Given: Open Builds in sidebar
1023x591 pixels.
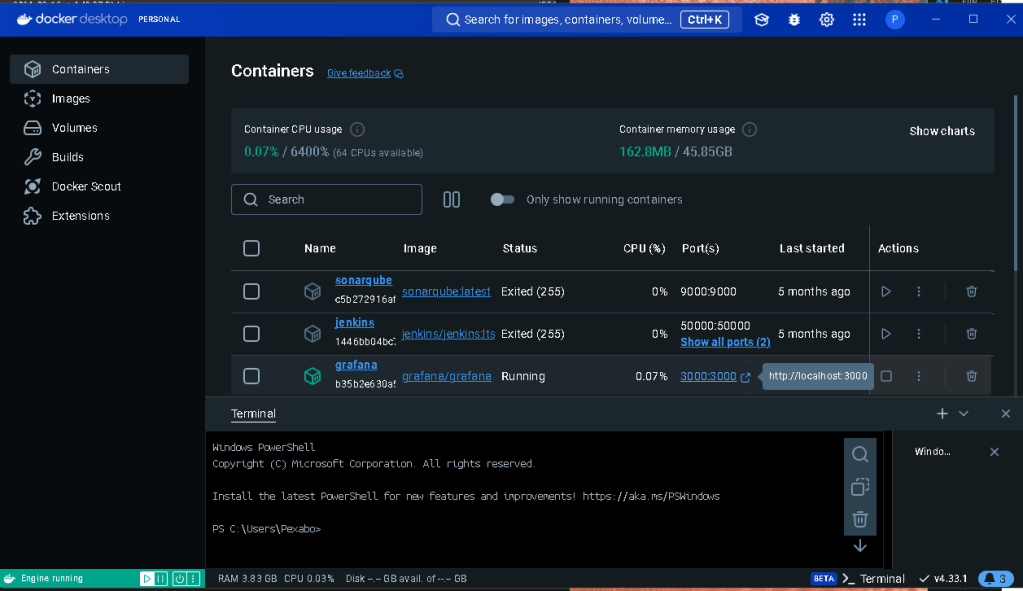Looking at the screenshot, I should click(99, 157).
